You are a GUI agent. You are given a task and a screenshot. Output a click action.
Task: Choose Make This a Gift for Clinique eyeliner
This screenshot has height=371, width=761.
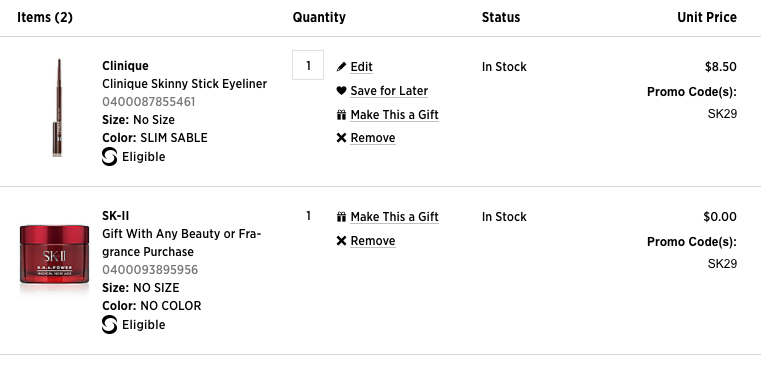coord(395,115)
